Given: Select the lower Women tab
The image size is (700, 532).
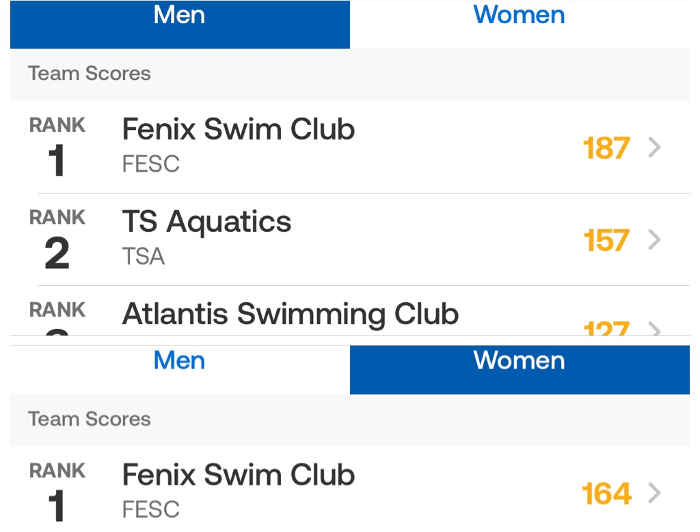Looking at the screenshot, I should (519, 361).
